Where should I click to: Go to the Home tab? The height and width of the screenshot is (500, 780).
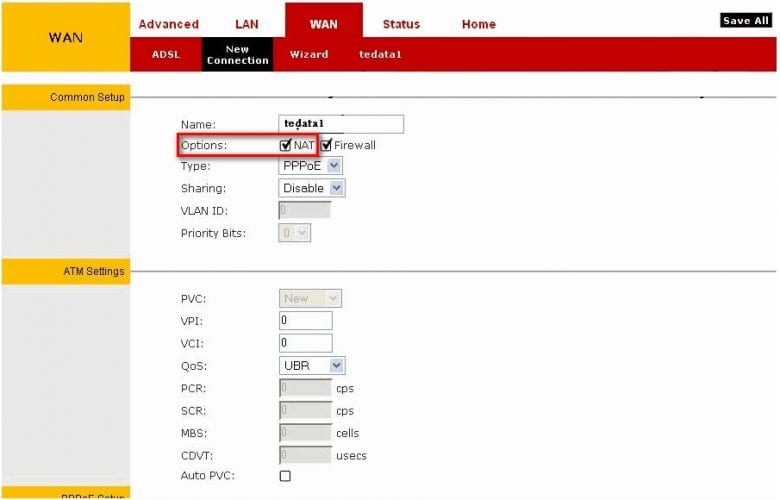click(x=478, y=24)
